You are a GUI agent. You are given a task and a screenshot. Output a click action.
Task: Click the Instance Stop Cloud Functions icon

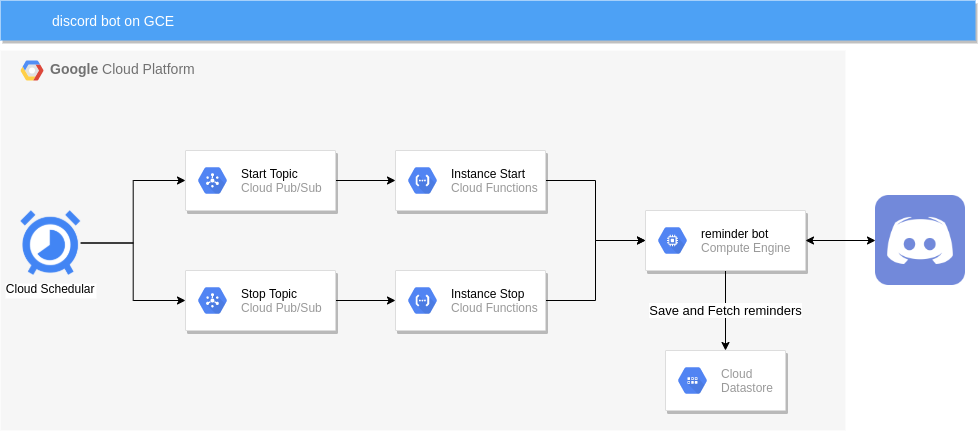(422, 301)
